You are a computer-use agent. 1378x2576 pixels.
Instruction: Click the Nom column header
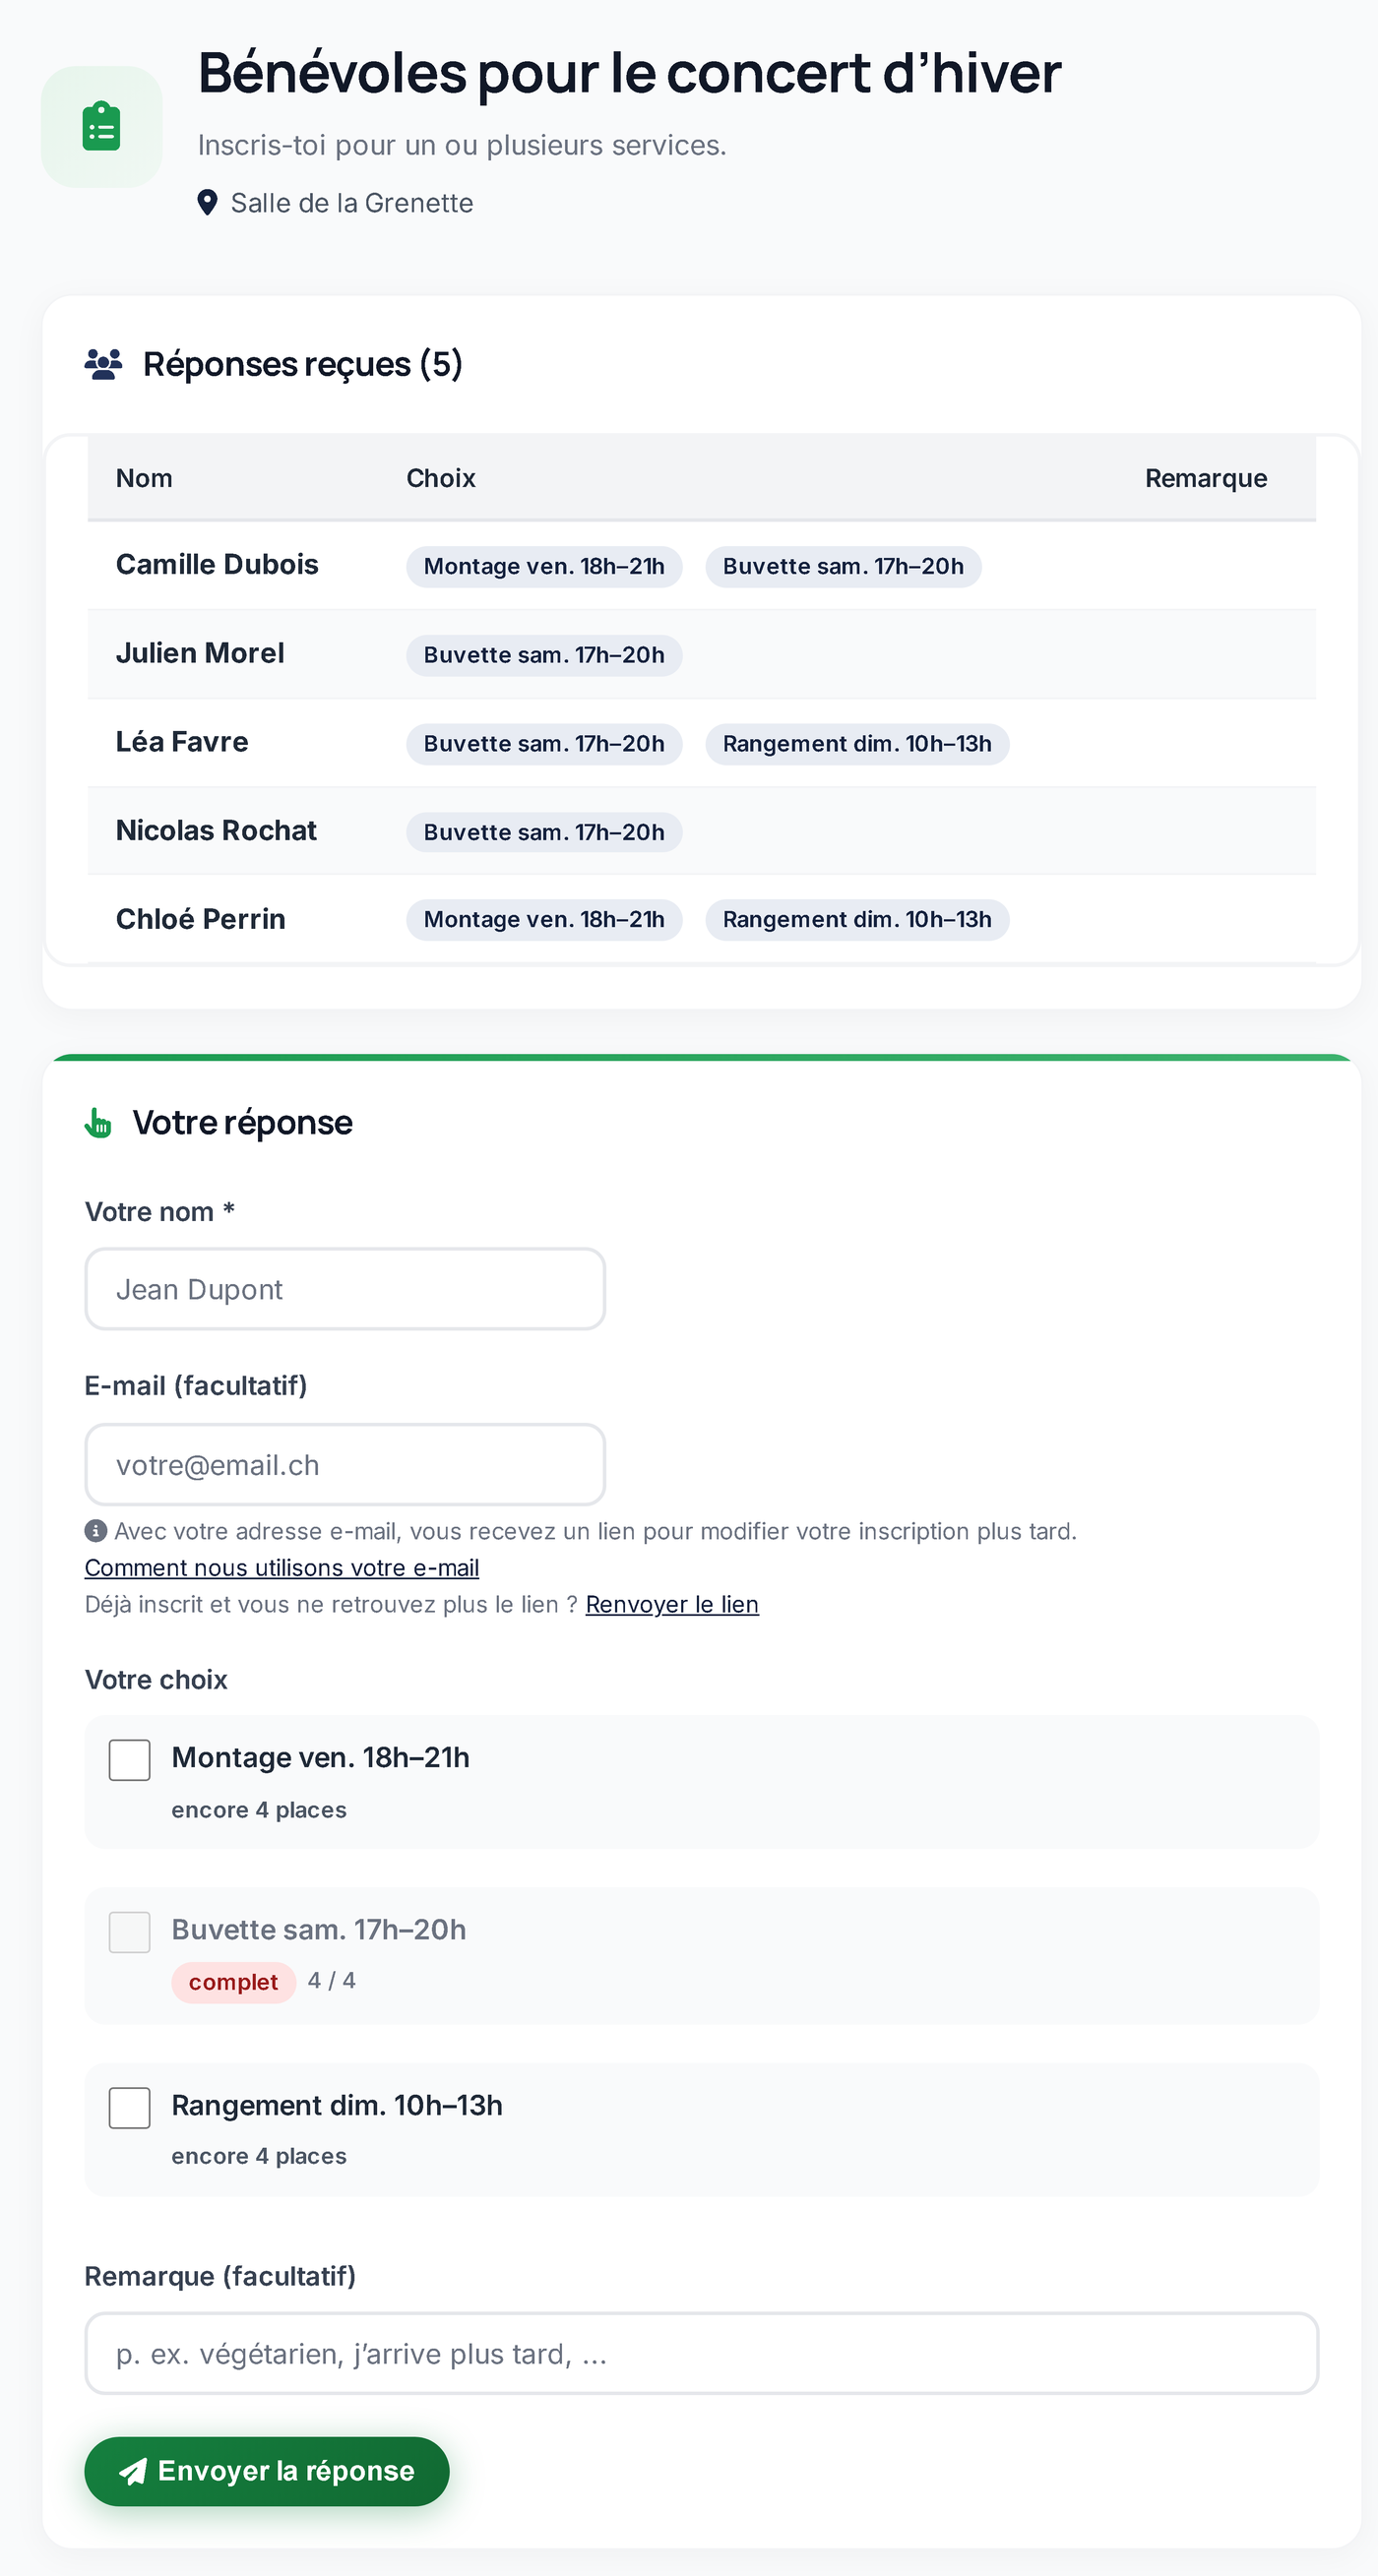(144, 478)
